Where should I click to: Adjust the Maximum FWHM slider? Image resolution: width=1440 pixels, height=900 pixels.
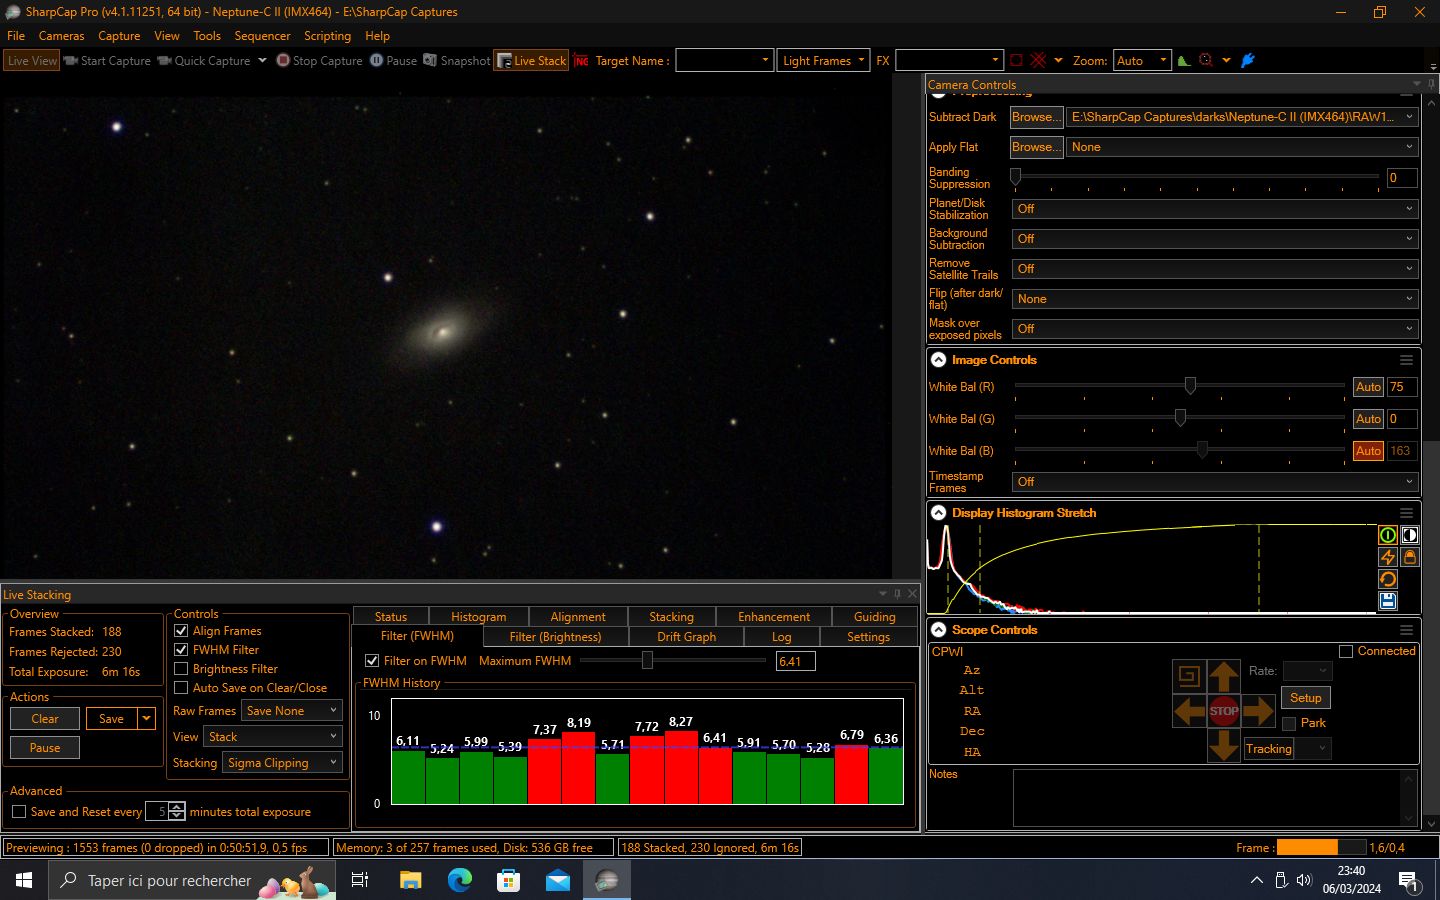tap(647, 661)
